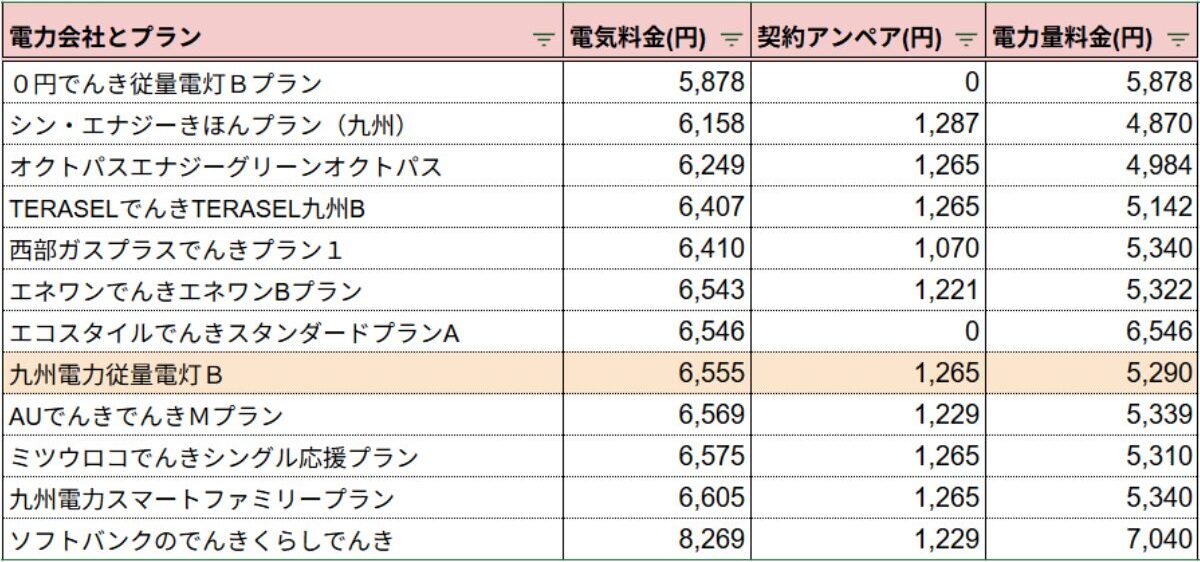Image resolution: width=1200 pixels, height=562 pixels.
Task: Click the 8,269 electricity fee cell
Action: 656,540
